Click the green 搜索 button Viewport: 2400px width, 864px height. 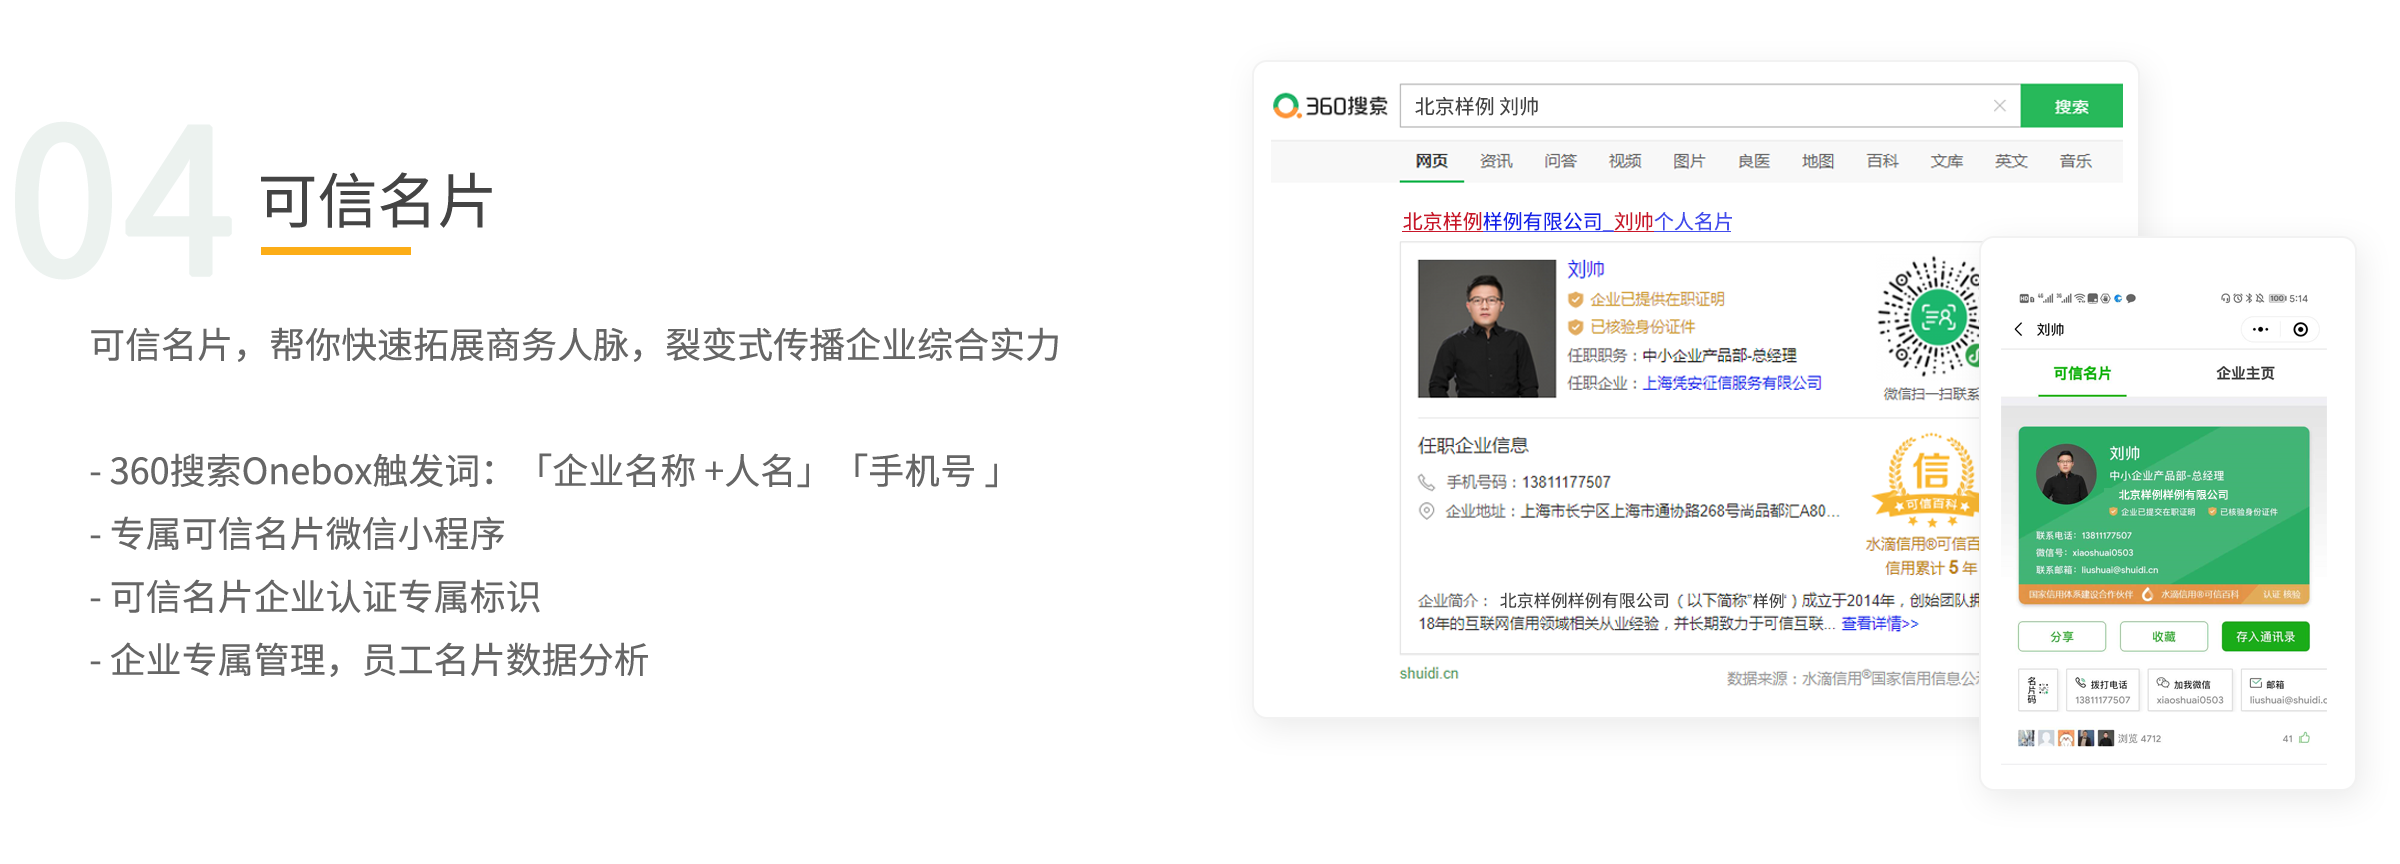tap(2071, 106)
